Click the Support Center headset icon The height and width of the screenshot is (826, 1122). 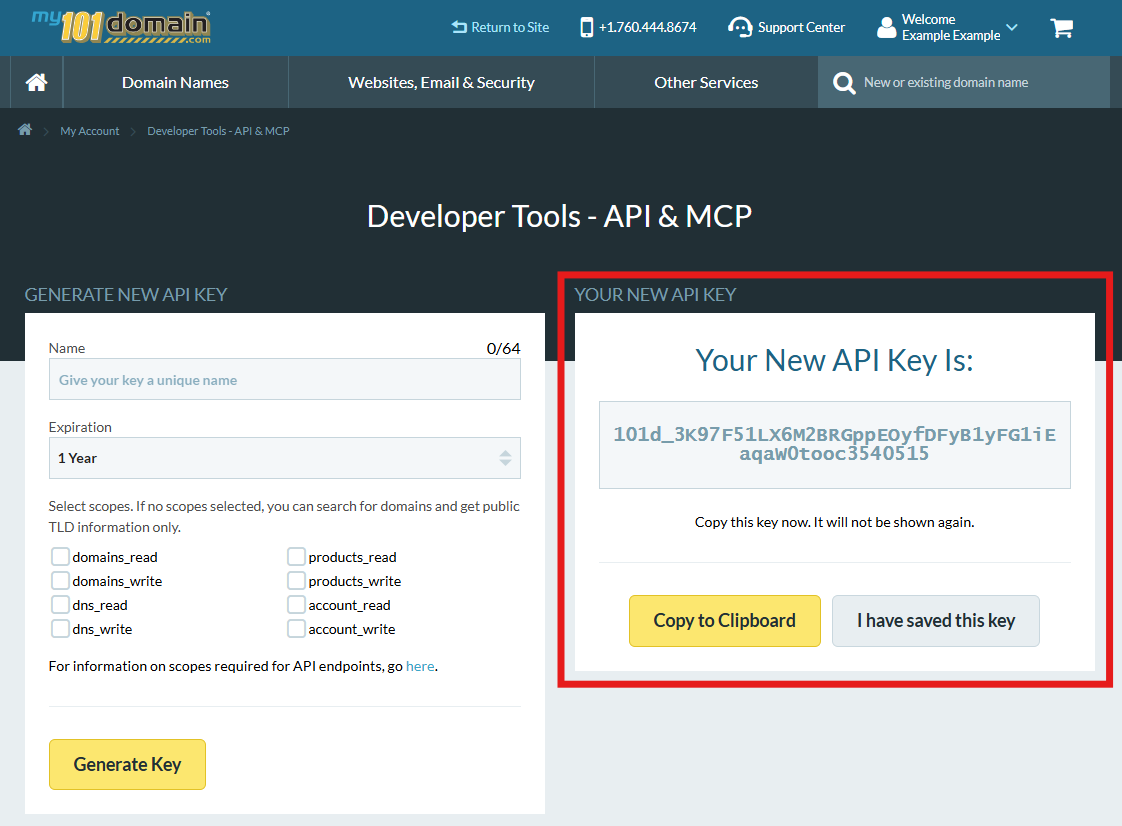point(740,27)
